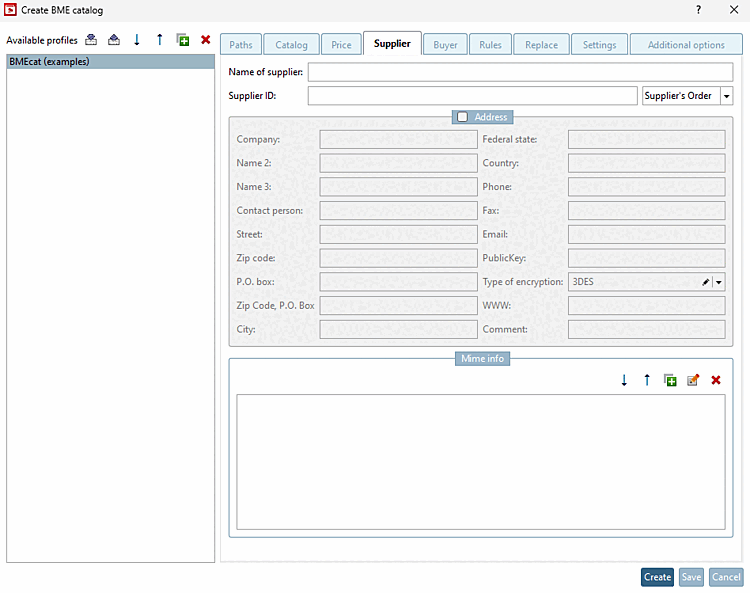Image resolution: width=750 pixels, height=593 pixels.
Task: Focus the Supplier ID input field
Action: 473,96
